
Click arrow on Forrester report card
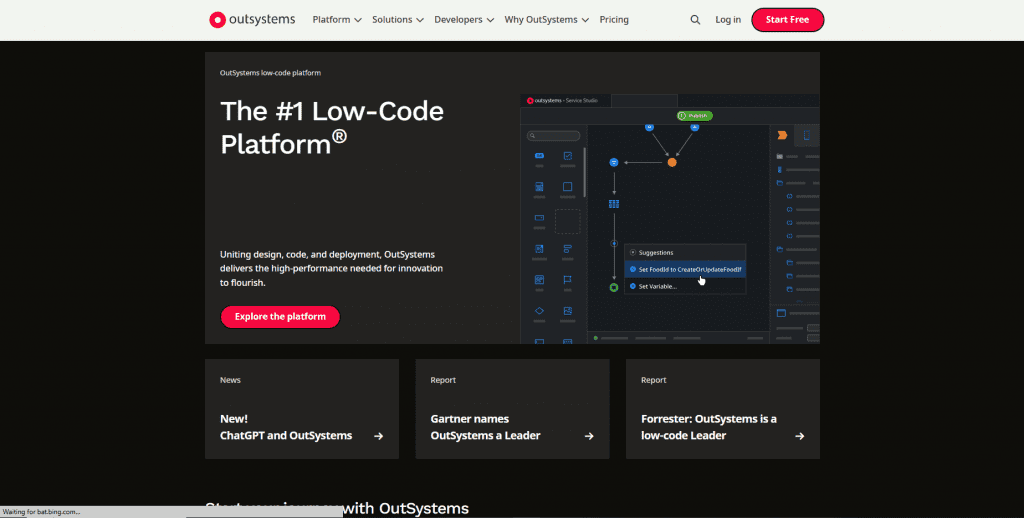799,436
